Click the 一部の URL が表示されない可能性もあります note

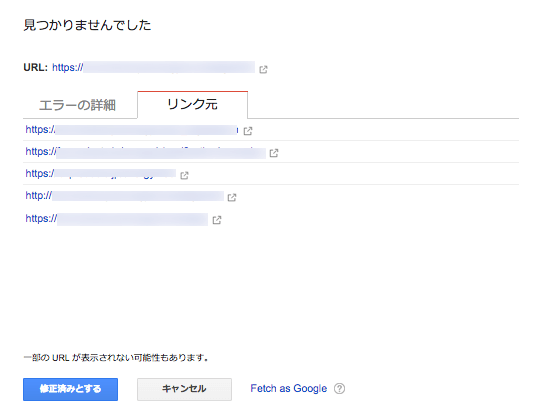point(116,358)
